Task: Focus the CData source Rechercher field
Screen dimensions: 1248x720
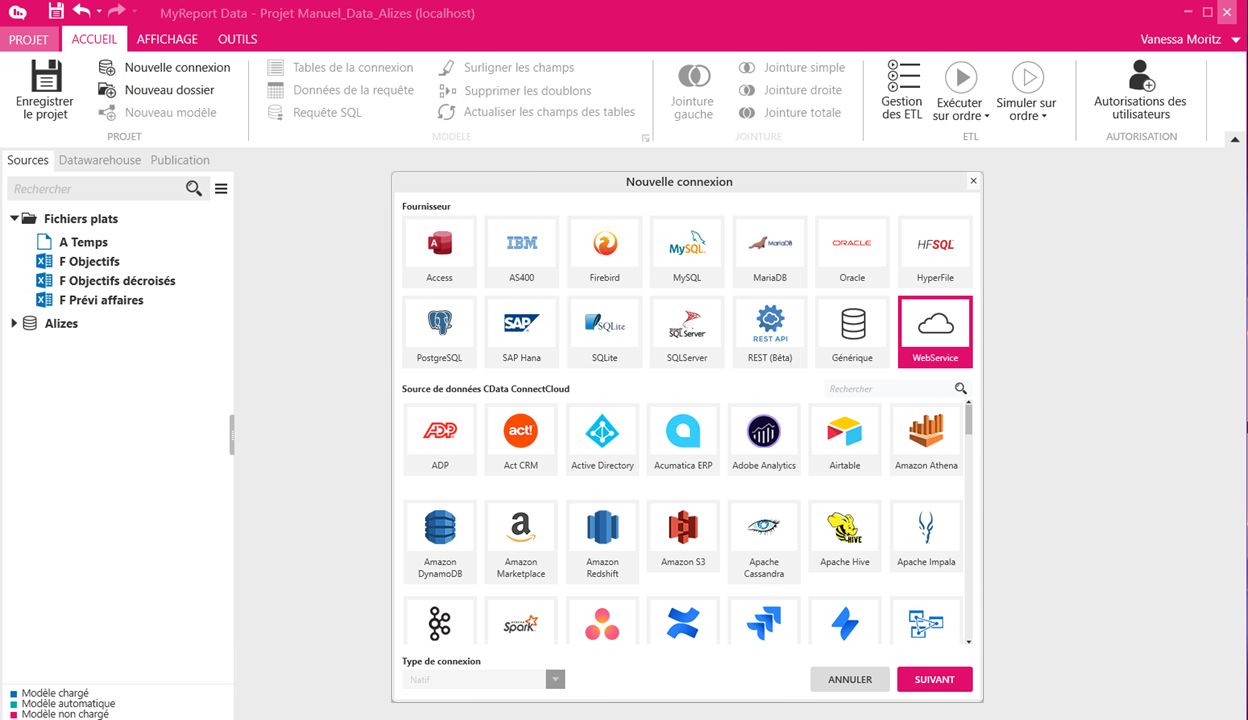Action: [x=890, y=388]
